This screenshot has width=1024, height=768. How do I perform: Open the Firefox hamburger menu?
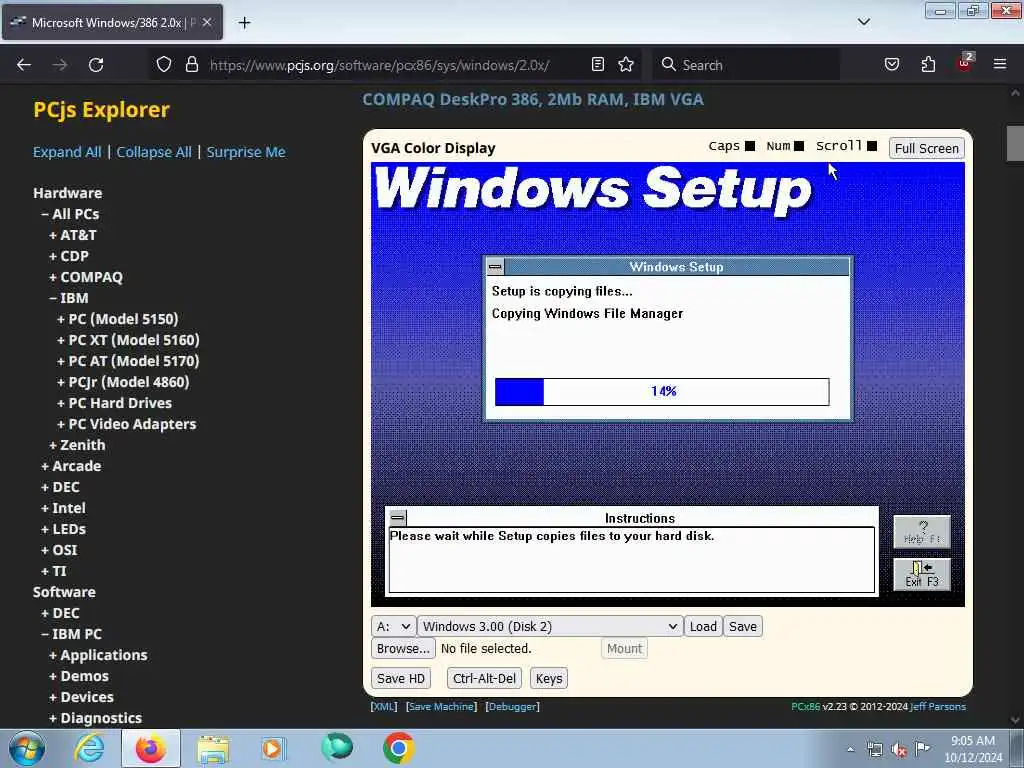tap(1000, 64)
